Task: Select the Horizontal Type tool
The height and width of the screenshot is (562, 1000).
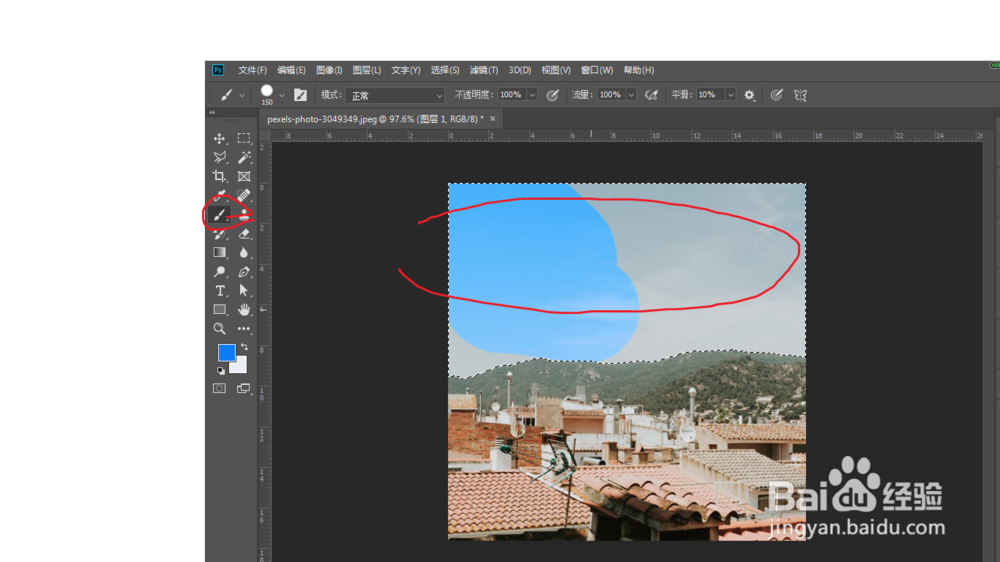Action: coord(219,291)
